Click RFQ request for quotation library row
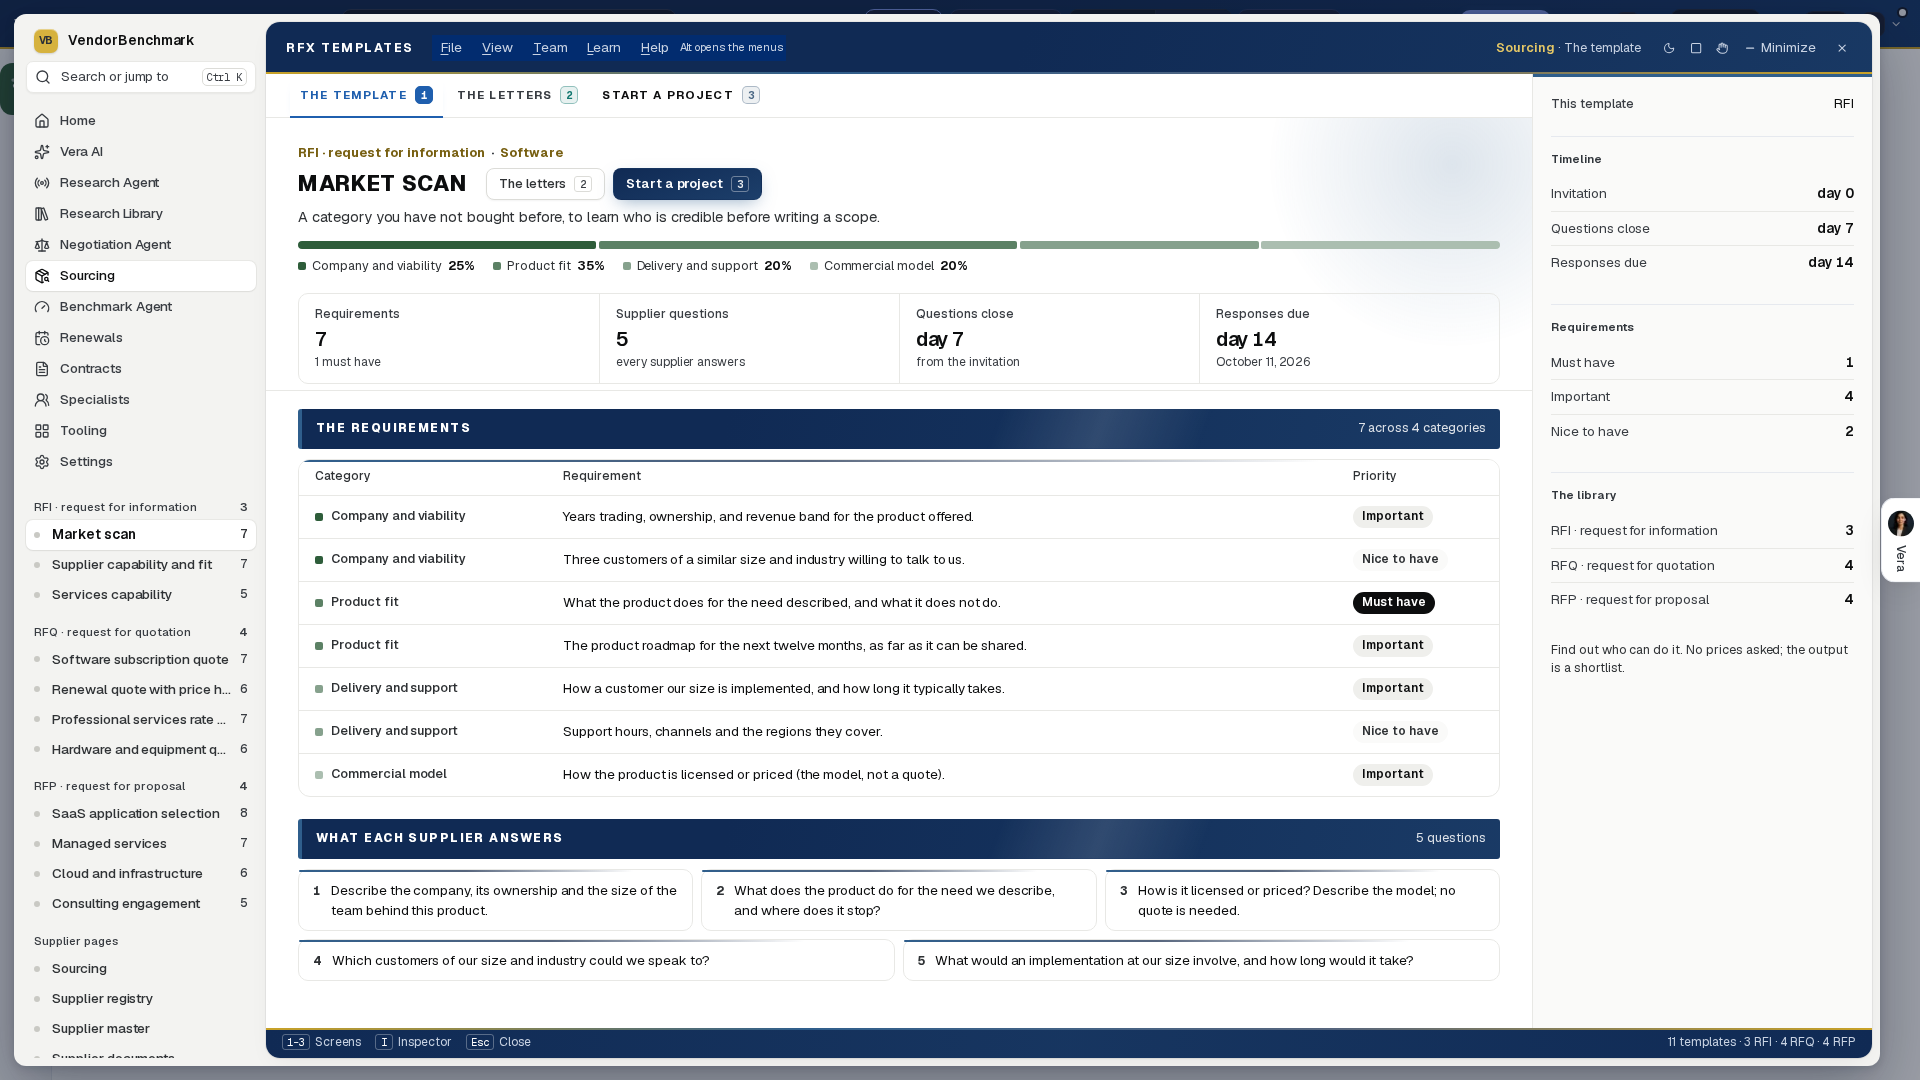Image resolution: width=1920 pixels, height=1080 pixels. click(x=1702, y=566)
